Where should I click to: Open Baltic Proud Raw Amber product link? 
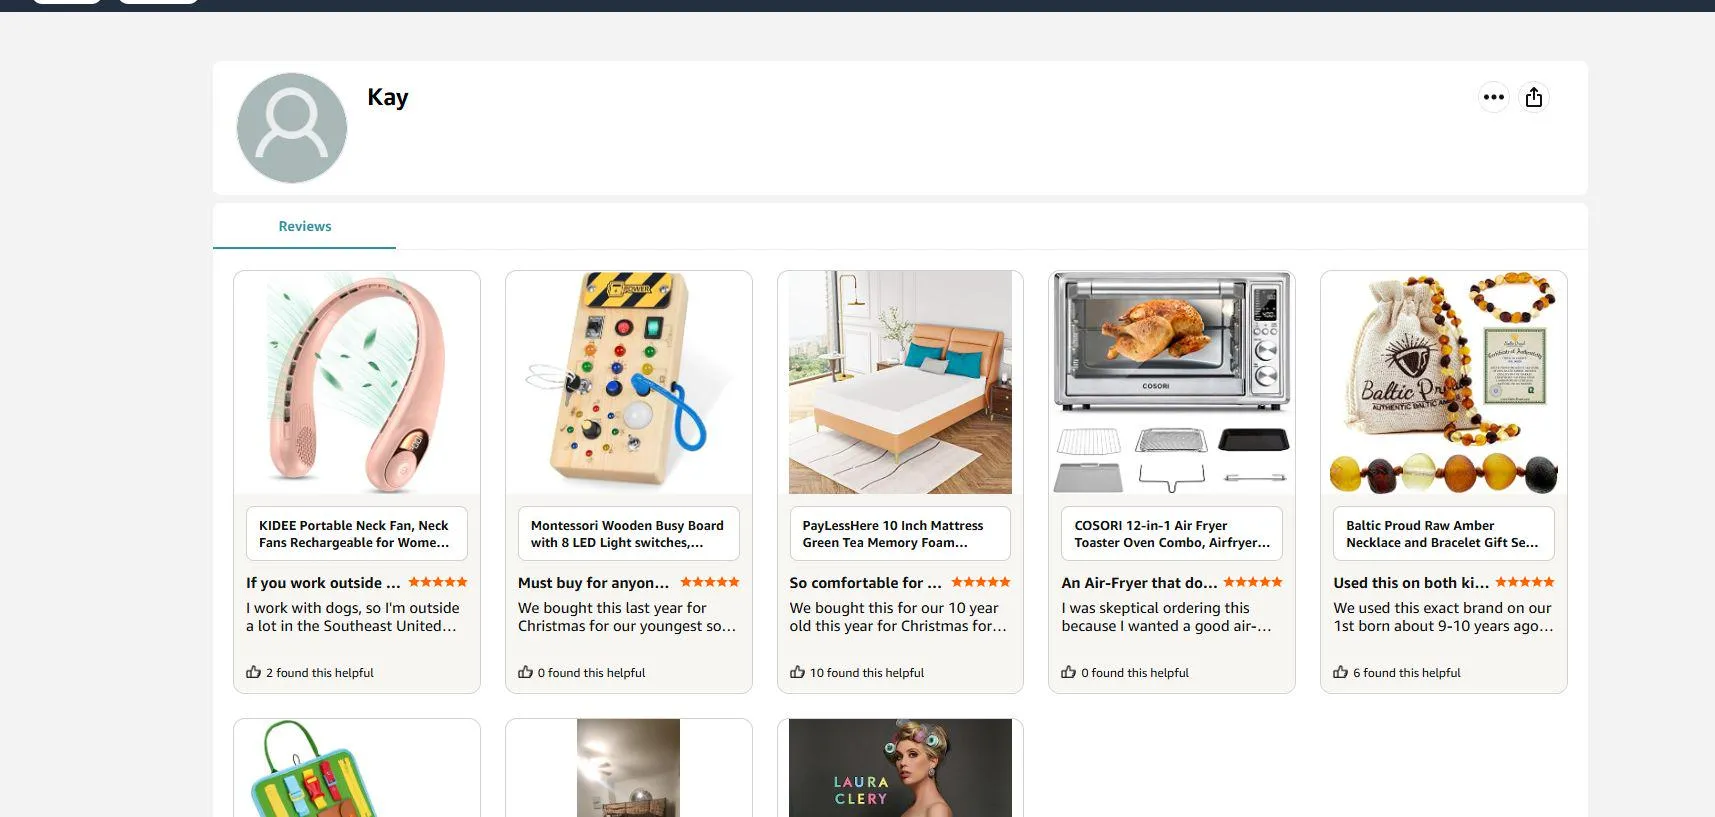click(x=1444, y=534)
